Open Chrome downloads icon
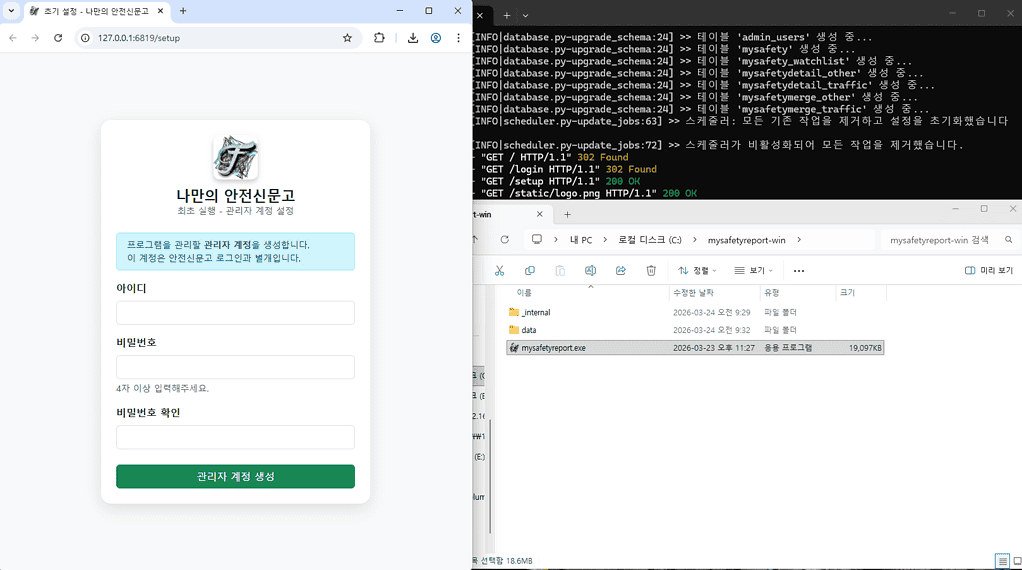The width and height of the screenshot is (1022, 570). 412,38
